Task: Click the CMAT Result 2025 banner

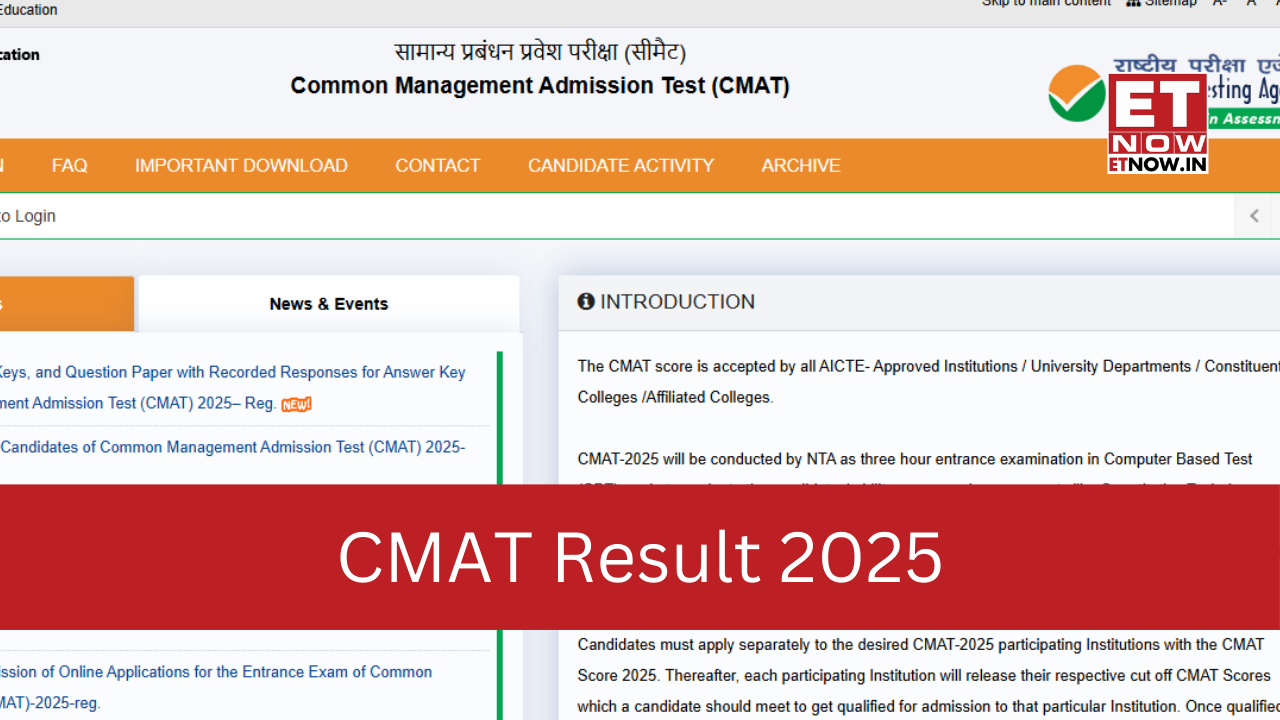Action: click(640, 557)
